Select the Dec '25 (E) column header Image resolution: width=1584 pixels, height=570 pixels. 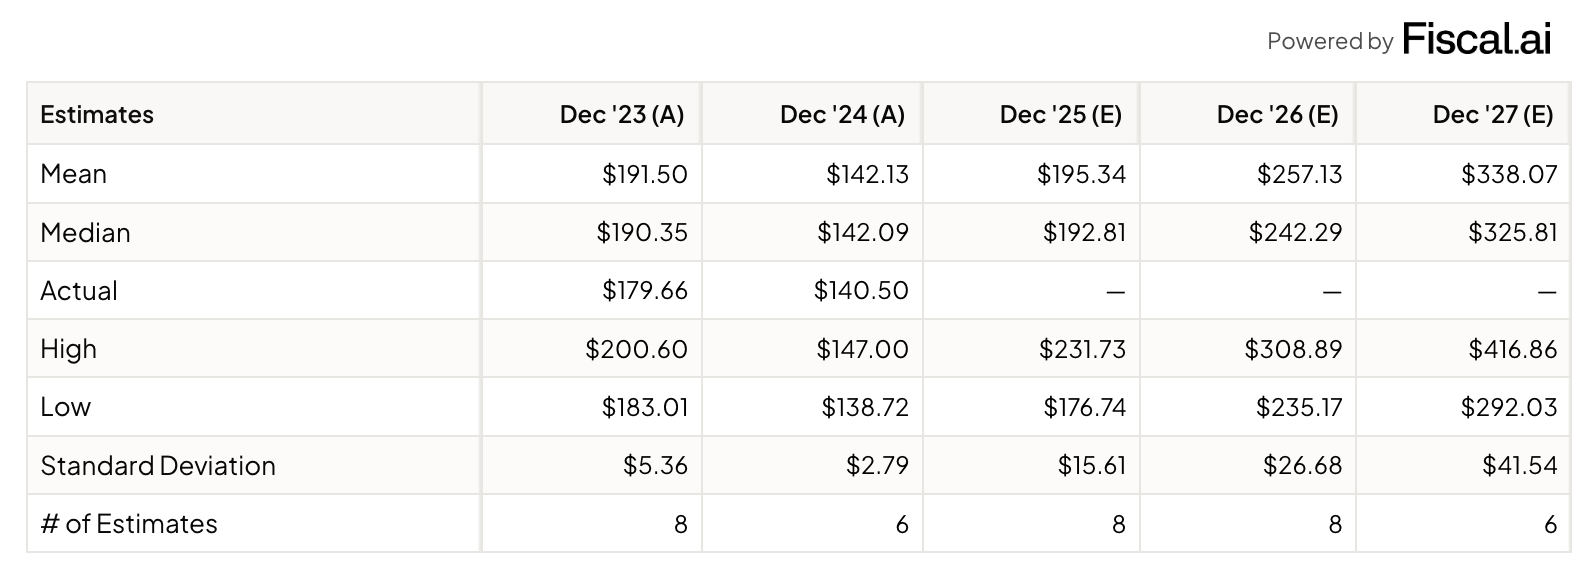(x=1060, y=114)
